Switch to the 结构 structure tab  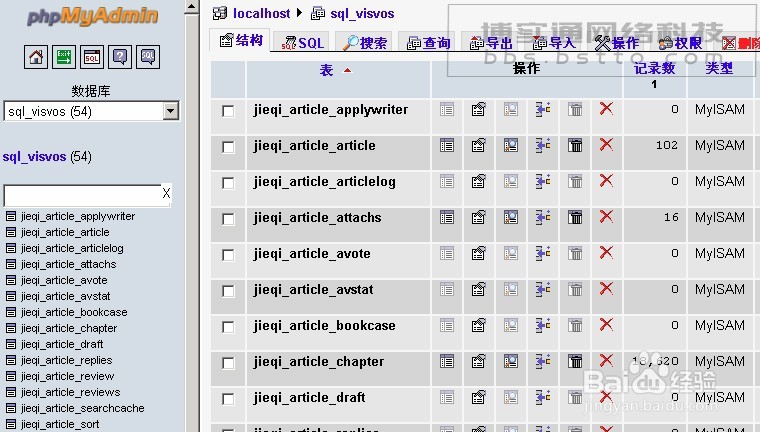241,41
